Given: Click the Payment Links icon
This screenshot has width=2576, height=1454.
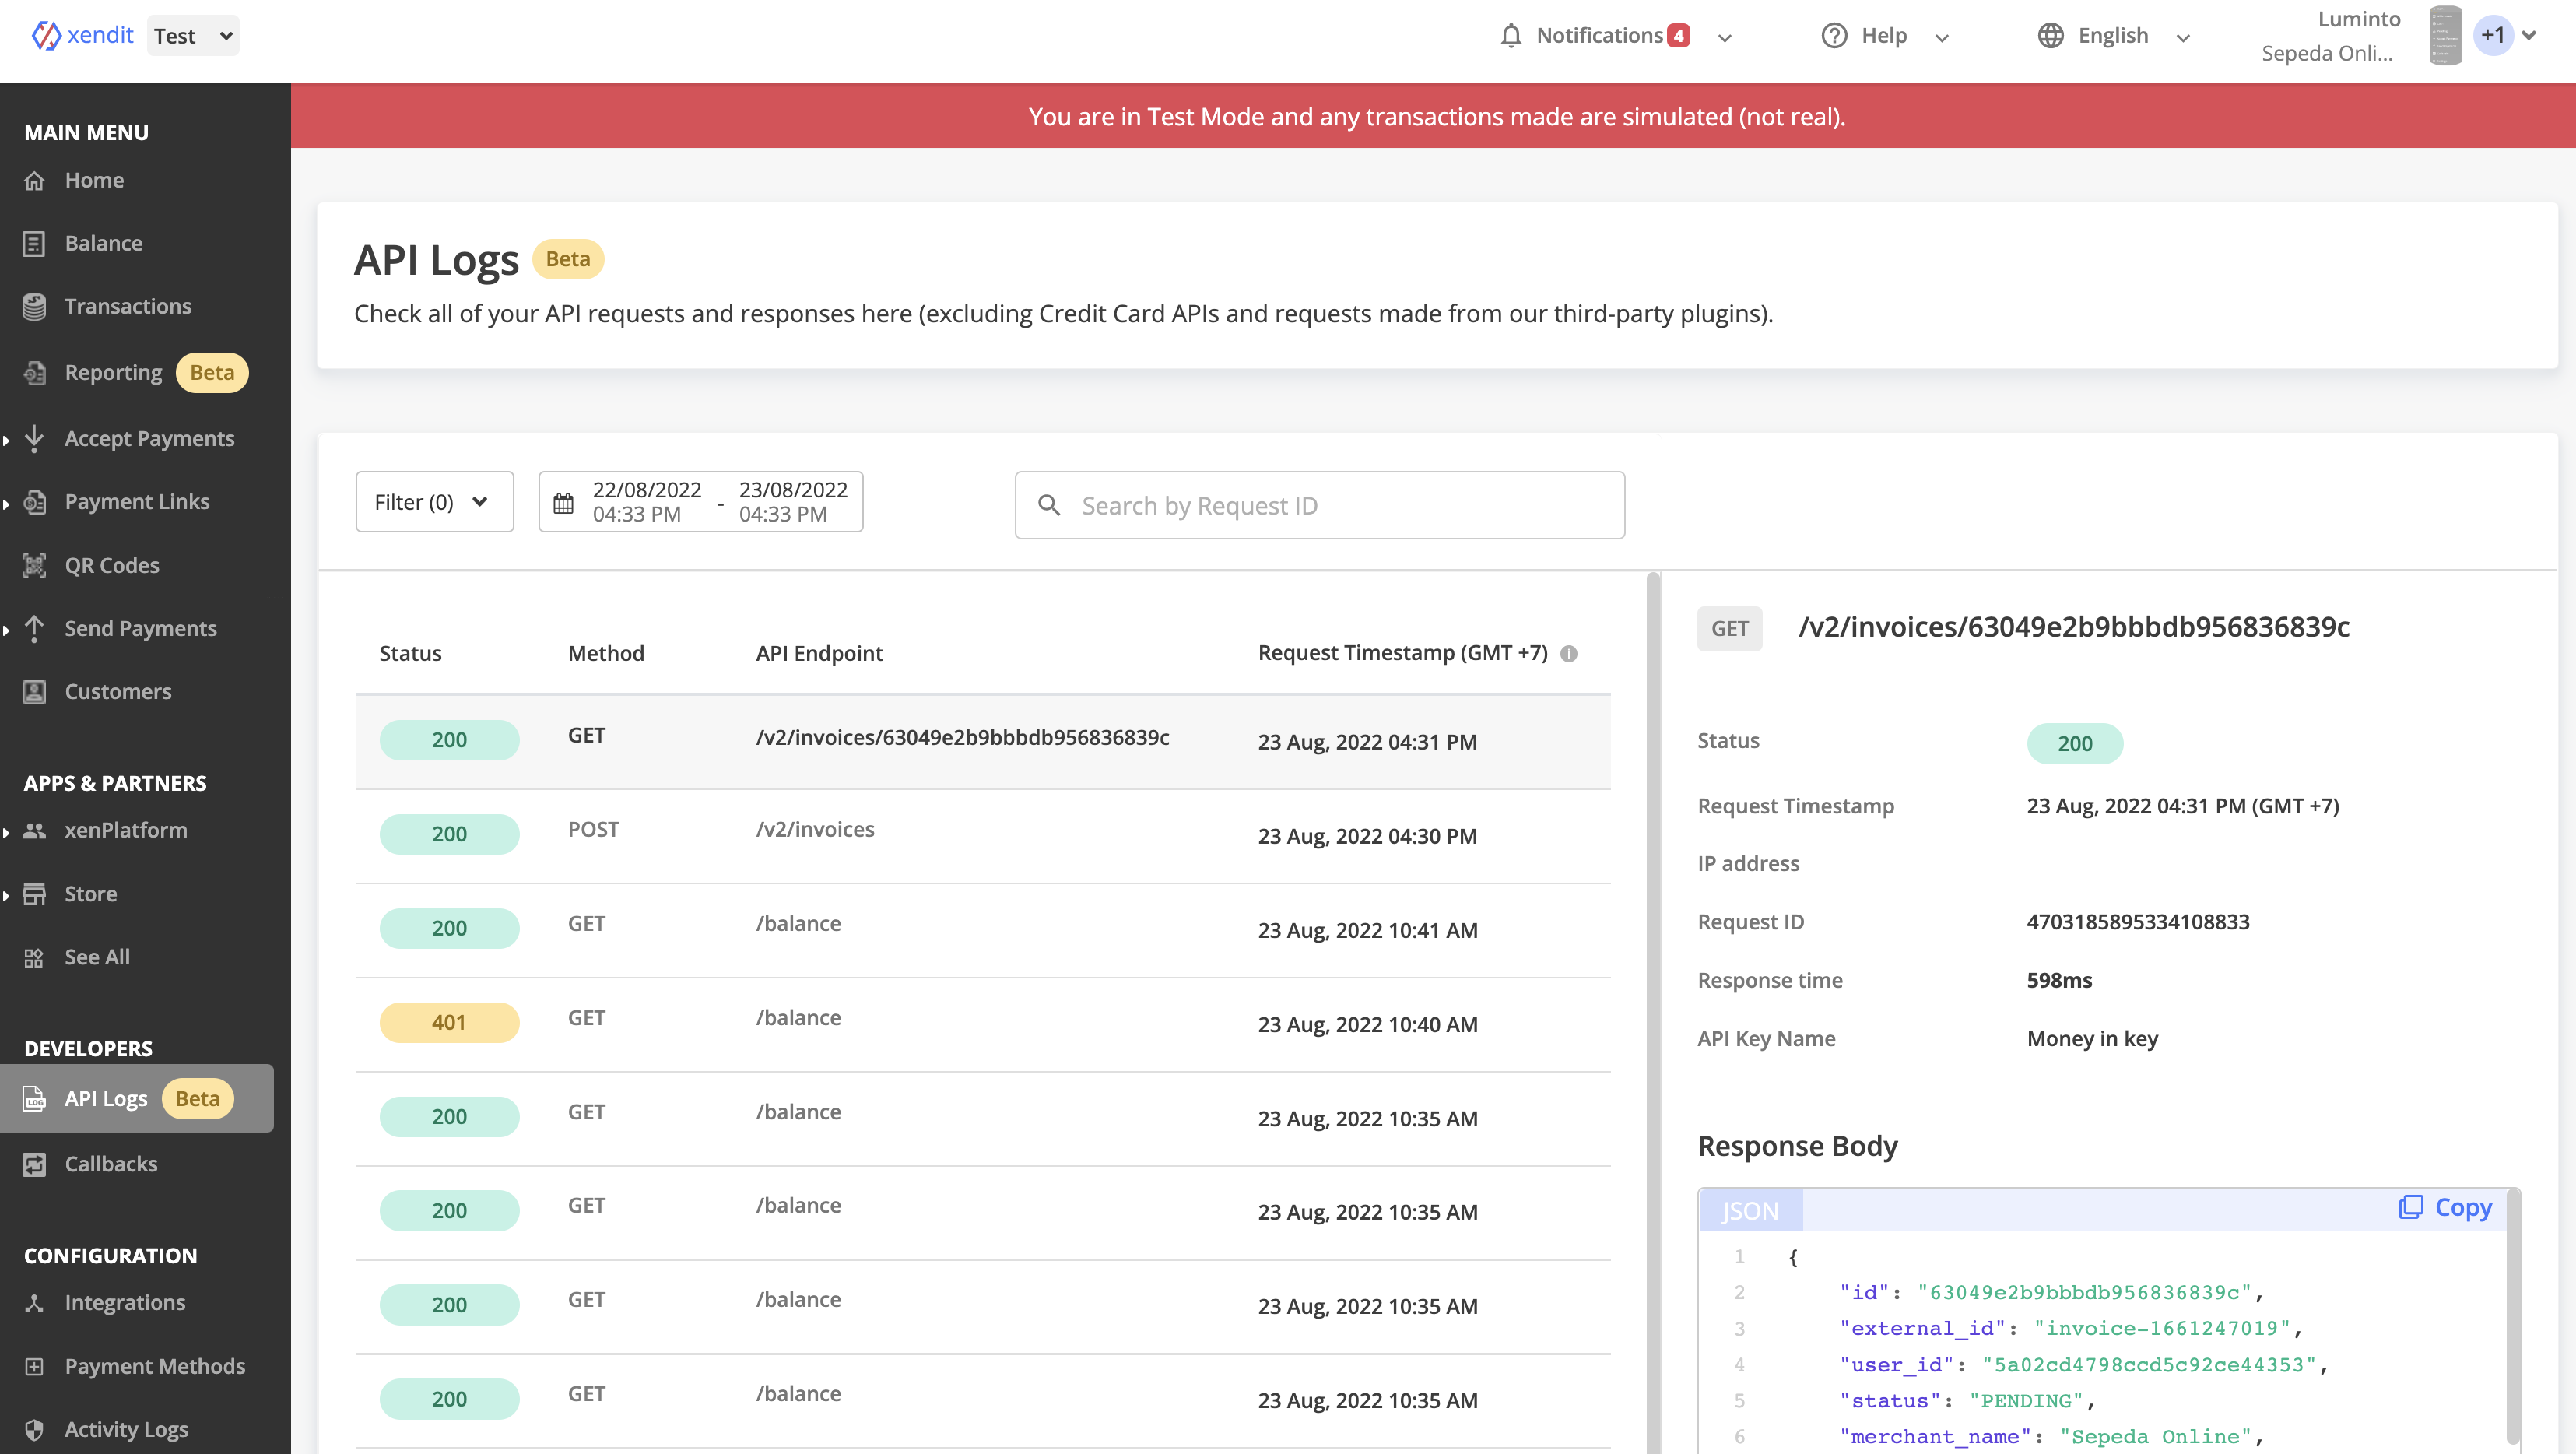Looking at the screenshot, I should pos(34,502).
